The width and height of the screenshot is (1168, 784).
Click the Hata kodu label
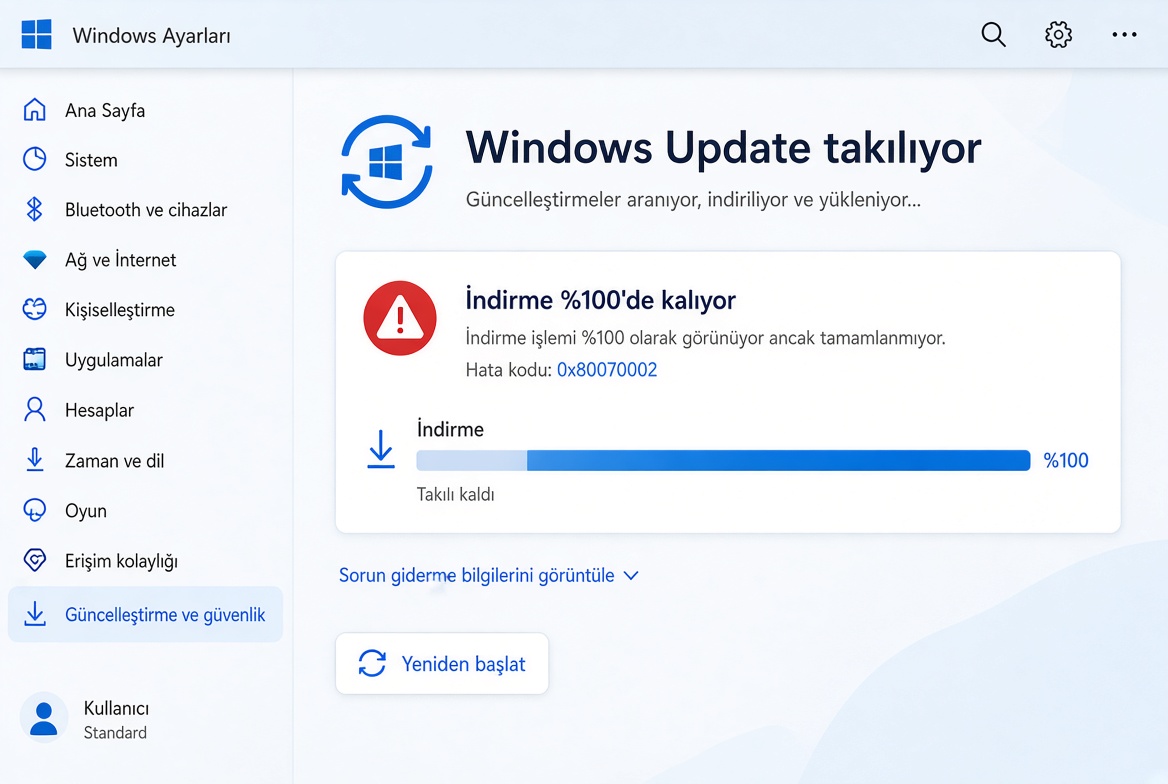(509, 370)
